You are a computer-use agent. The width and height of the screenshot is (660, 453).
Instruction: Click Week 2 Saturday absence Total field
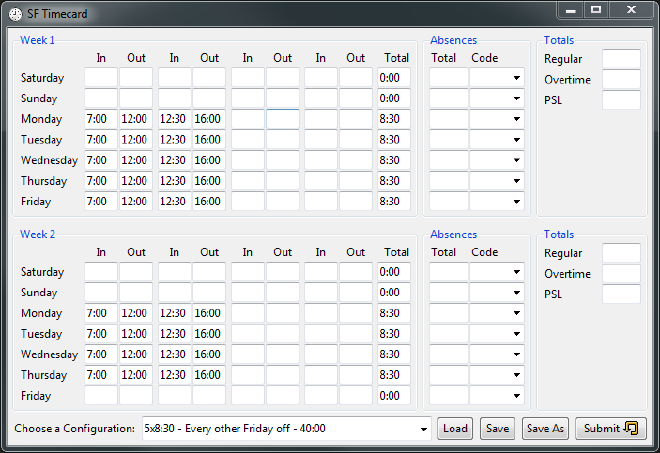[x=449, y=272]
